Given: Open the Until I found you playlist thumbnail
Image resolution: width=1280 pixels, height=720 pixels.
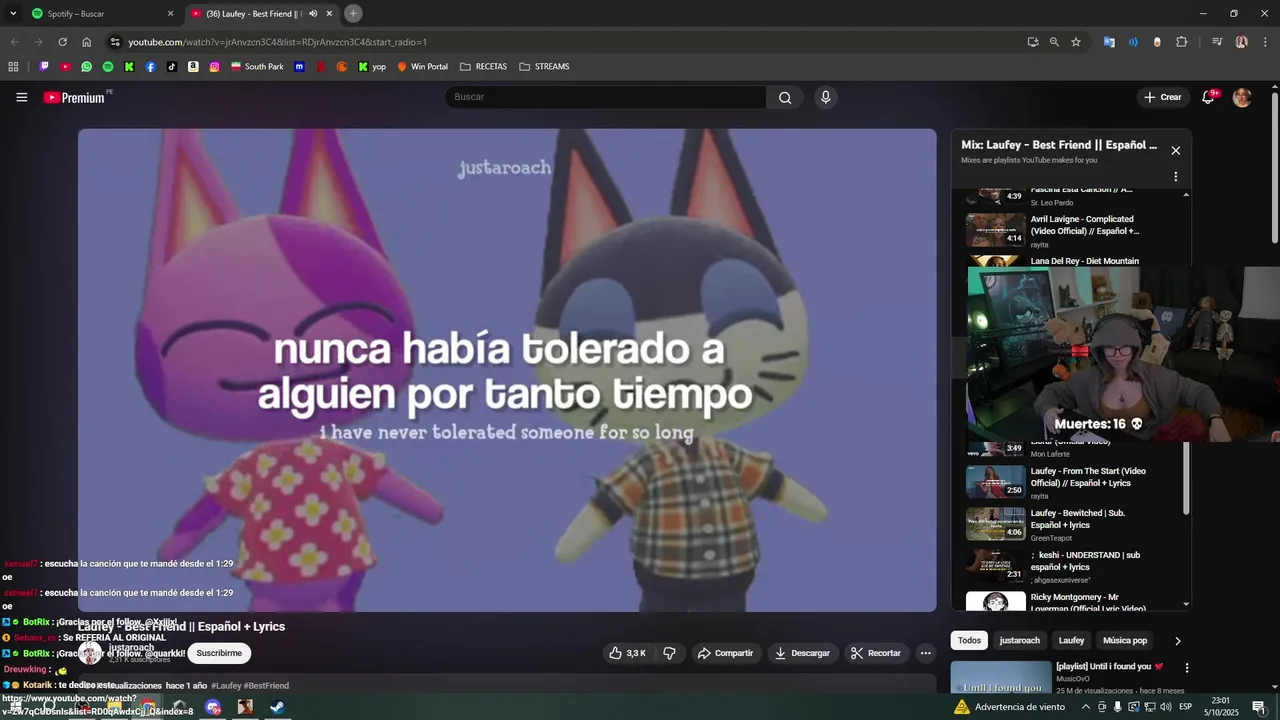Looking at the screenshot, I should [1000, 678].
